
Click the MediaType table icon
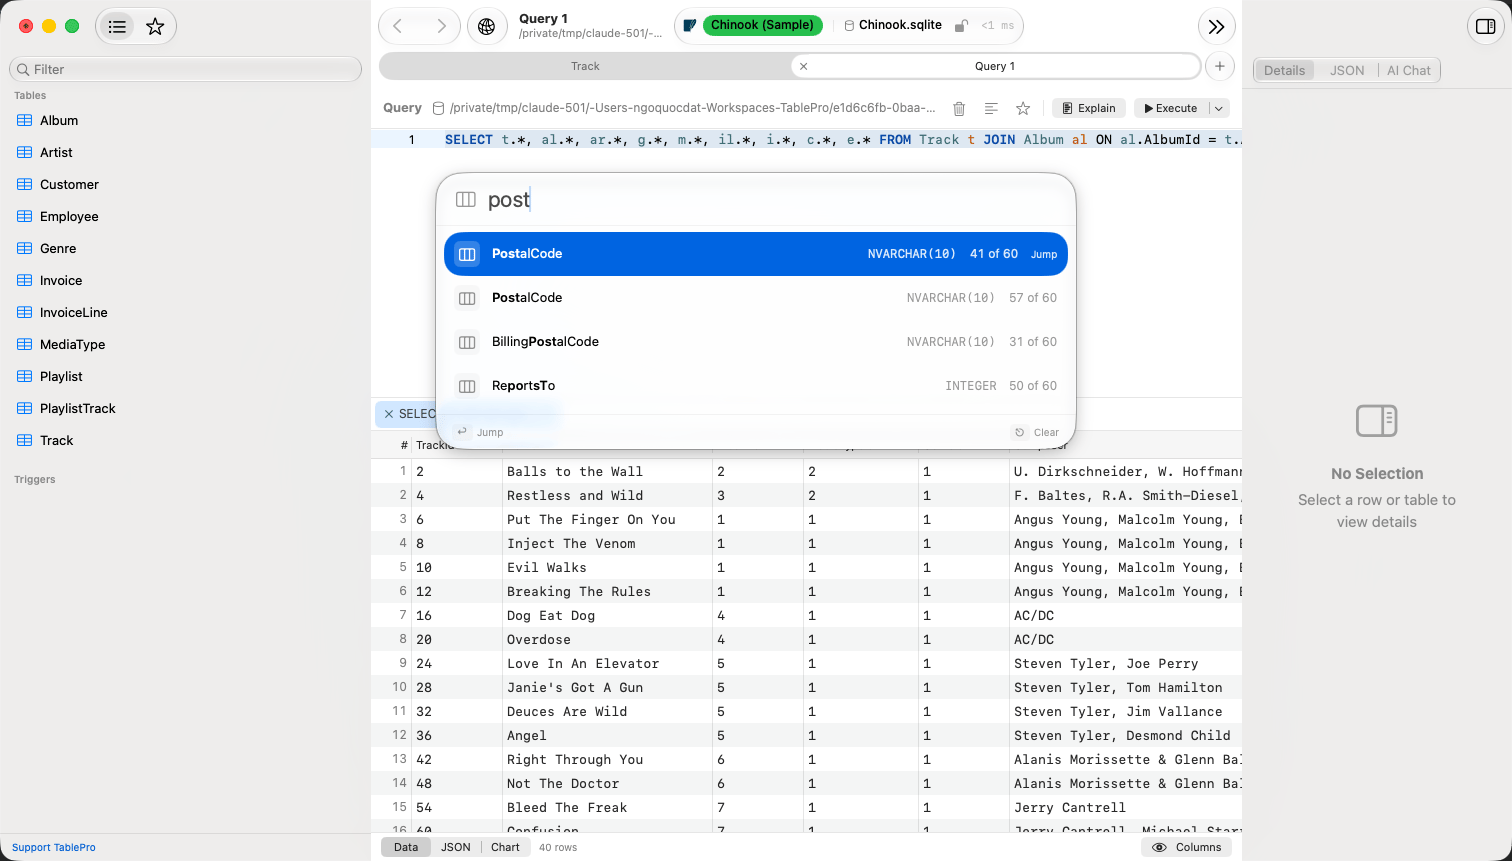[x=25, y=344]
